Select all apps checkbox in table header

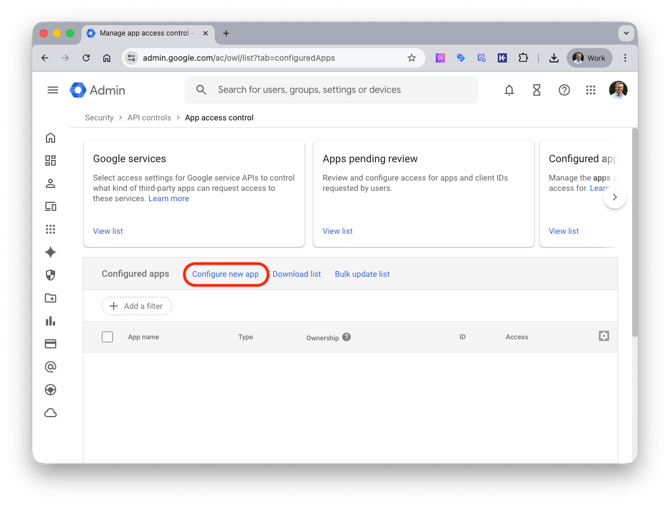(x=108, y=337)
